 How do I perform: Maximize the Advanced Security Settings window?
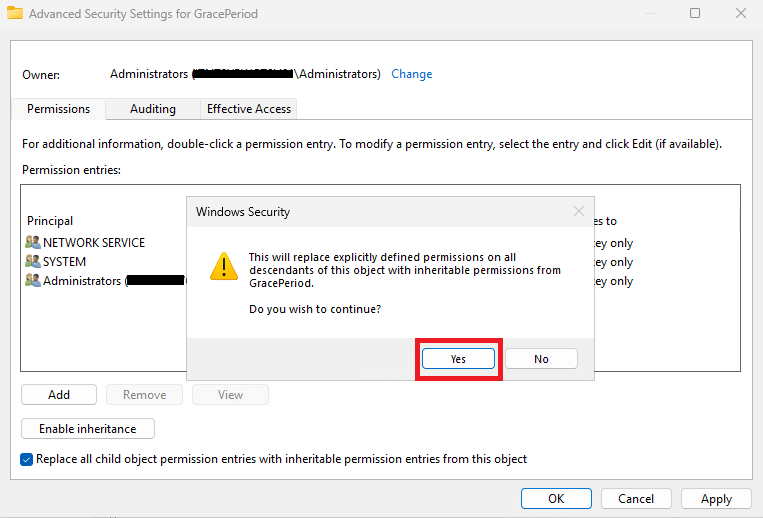click(x=695, y=13)
